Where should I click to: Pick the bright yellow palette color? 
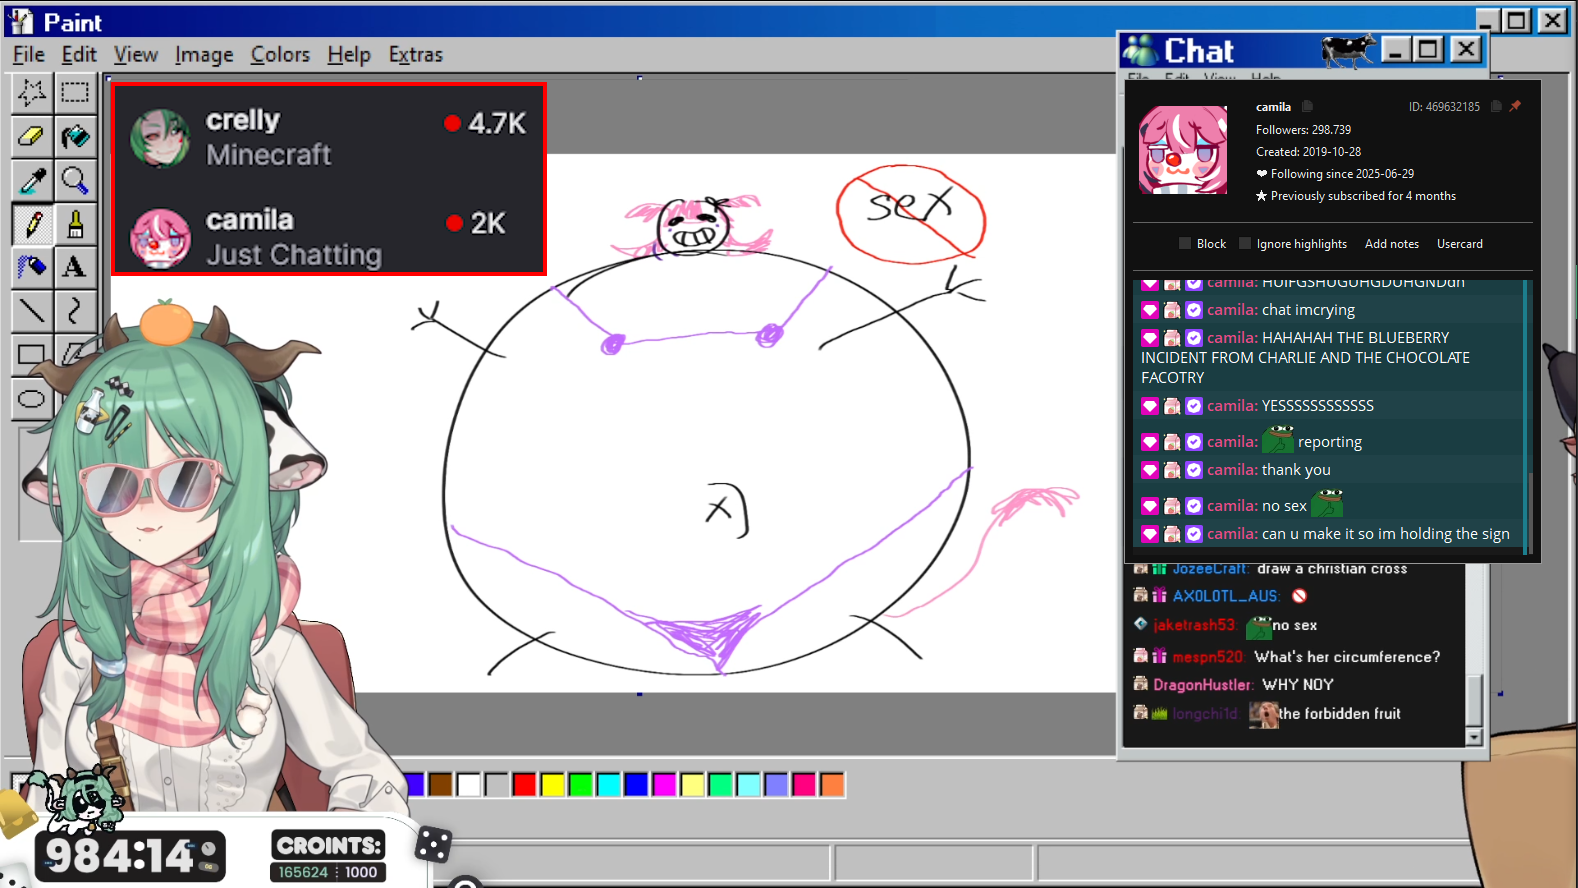click(x=553, y=785)
